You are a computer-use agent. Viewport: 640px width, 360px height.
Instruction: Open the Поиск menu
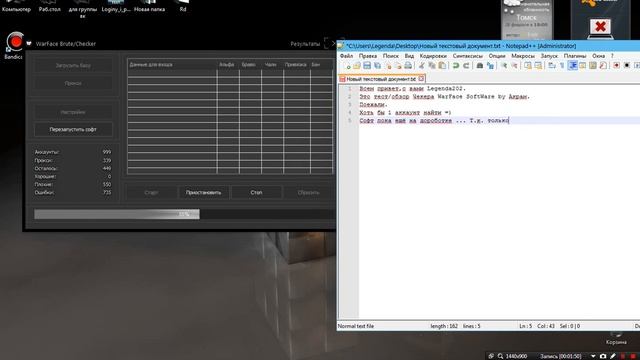click(x=391, y=56)
